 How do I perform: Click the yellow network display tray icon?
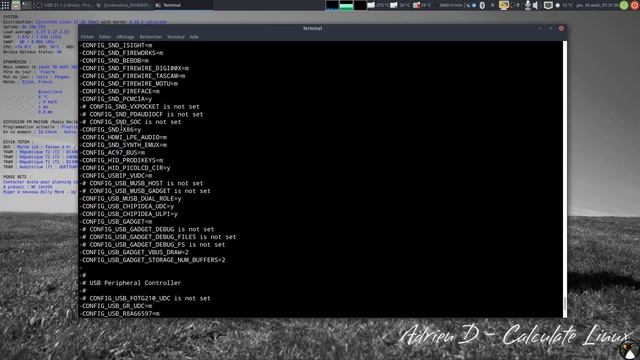pos(504,5)
